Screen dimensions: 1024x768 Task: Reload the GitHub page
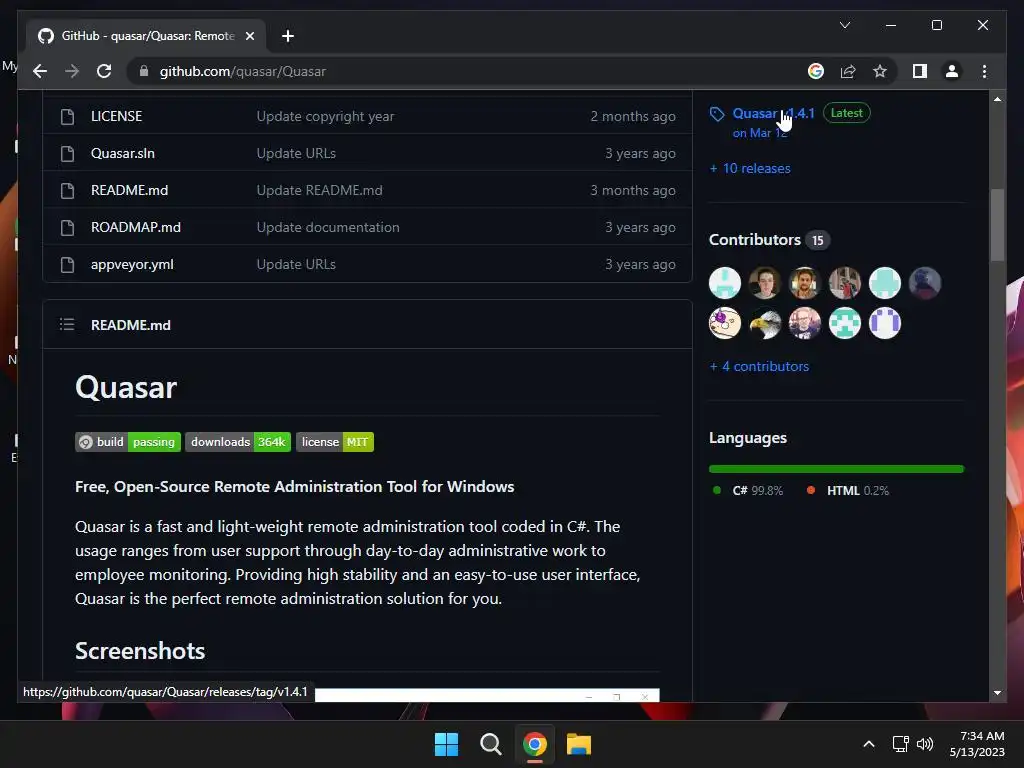(104, 71)
